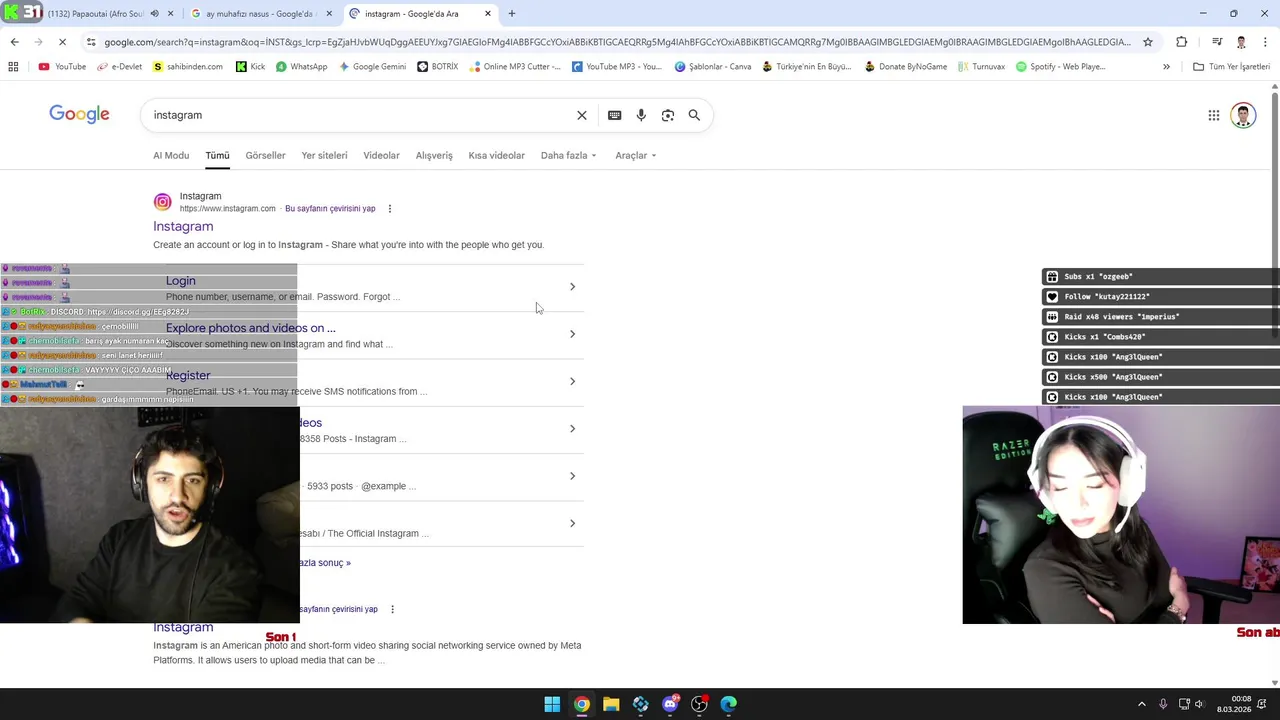Expand the Araçlar dropdown

click(x=635, y=156)
